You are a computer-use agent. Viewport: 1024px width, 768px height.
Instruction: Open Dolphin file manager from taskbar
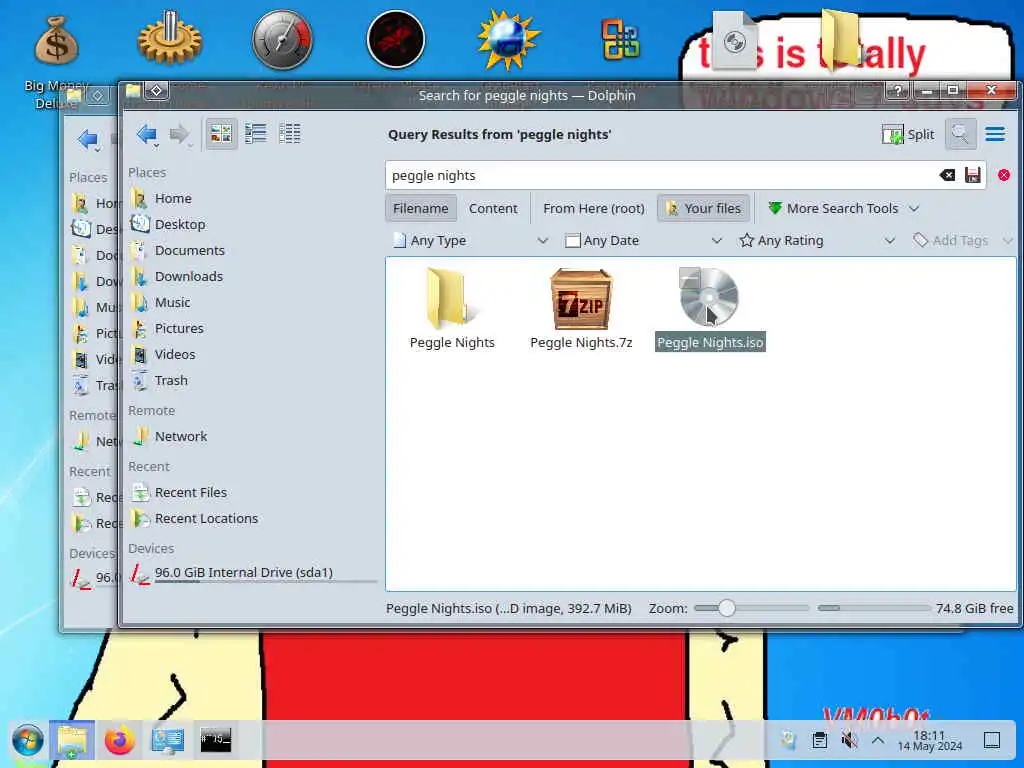[72, 741]
